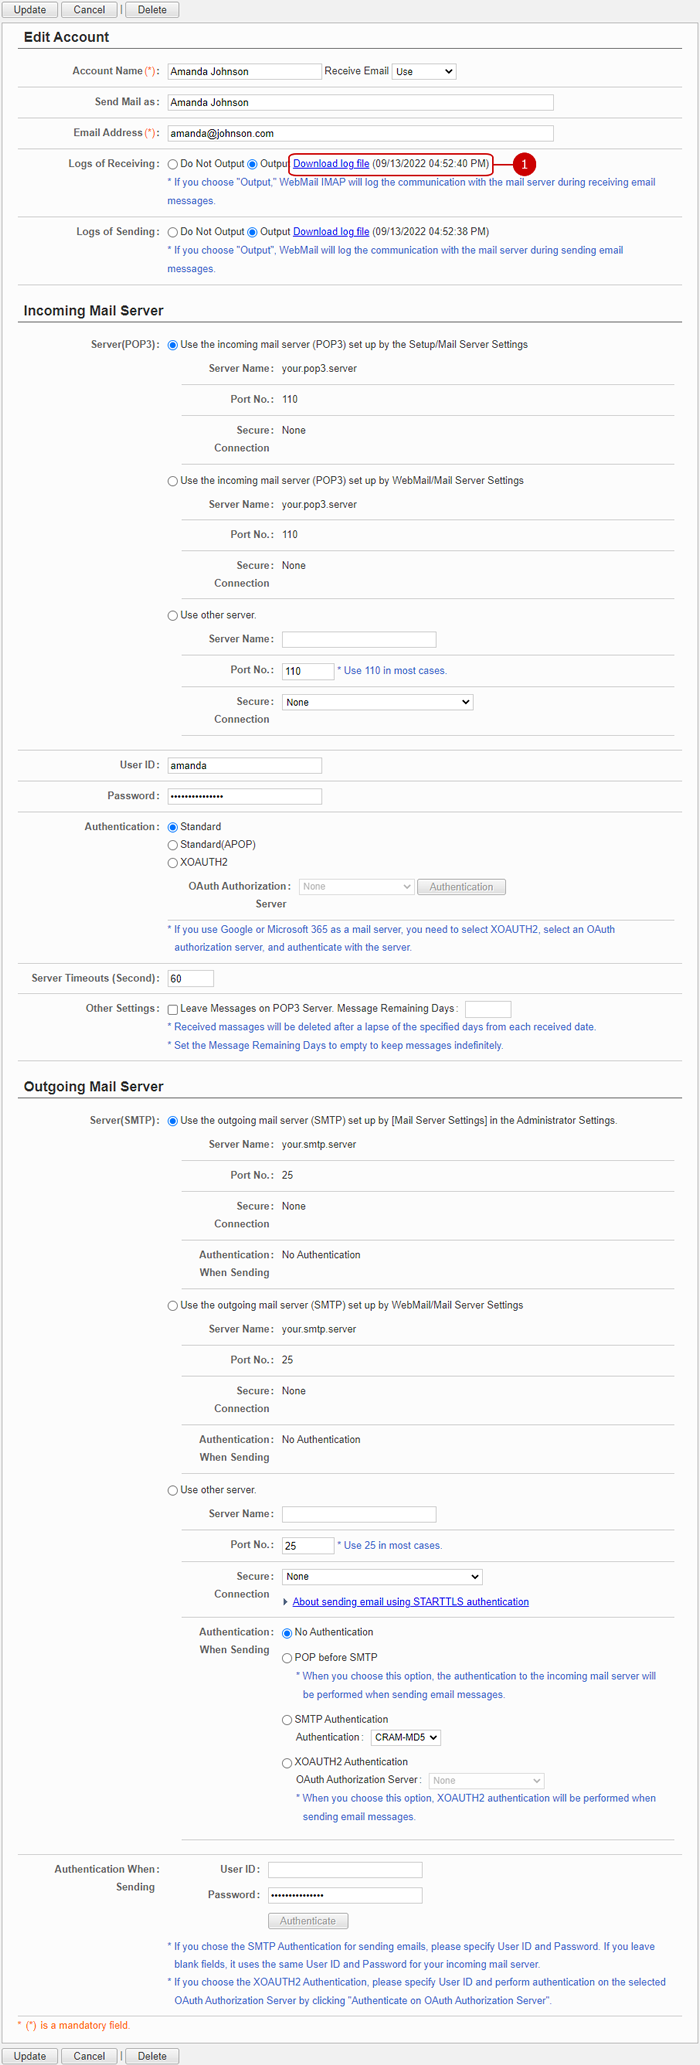
Task: Open incoming OAuth Authorization Server dropdown
Action: point(356,887)
